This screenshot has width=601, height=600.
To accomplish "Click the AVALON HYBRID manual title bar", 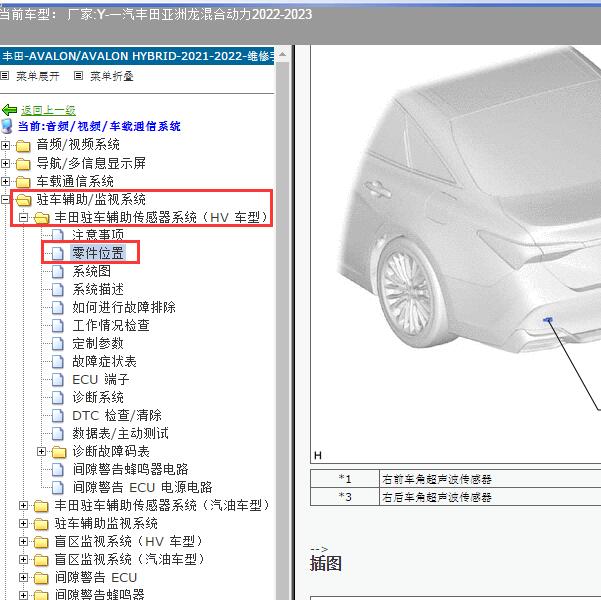I will (x=137, y=56).
